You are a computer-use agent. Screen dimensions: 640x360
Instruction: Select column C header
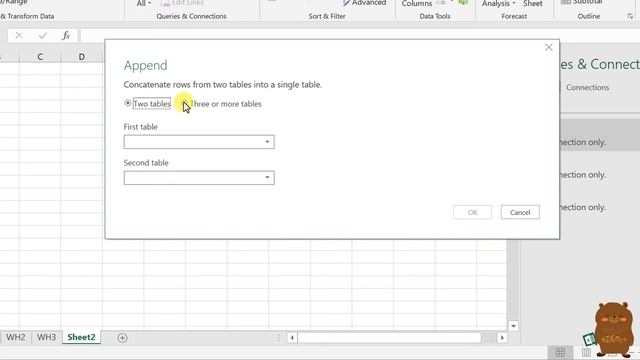click(40, 57)
